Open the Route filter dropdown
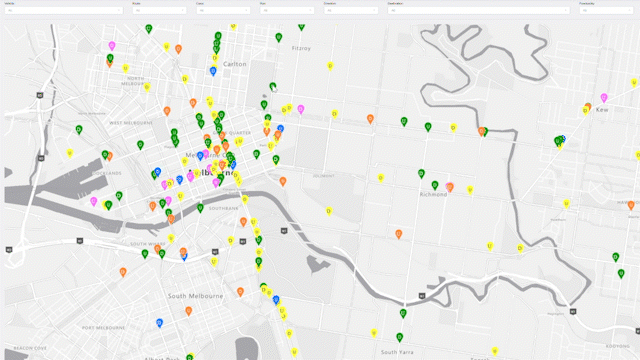This screenshot has height=360, width=640. pyautogui.click(x=159, y=10)
